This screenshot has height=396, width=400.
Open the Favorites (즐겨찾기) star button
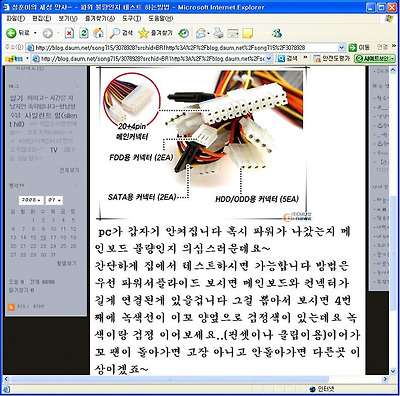coord(155,33)
